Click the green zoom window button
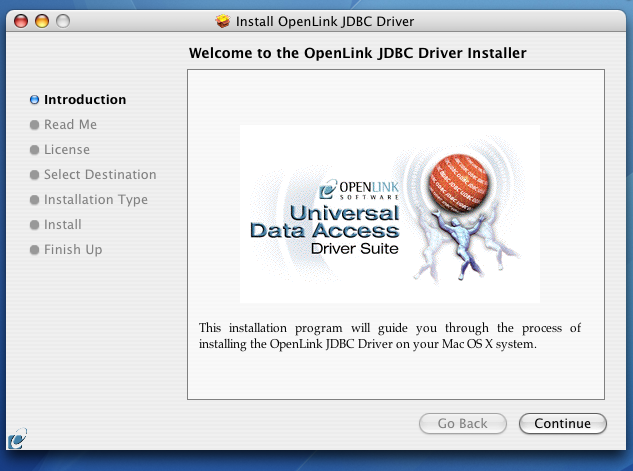 coord(63,20)
